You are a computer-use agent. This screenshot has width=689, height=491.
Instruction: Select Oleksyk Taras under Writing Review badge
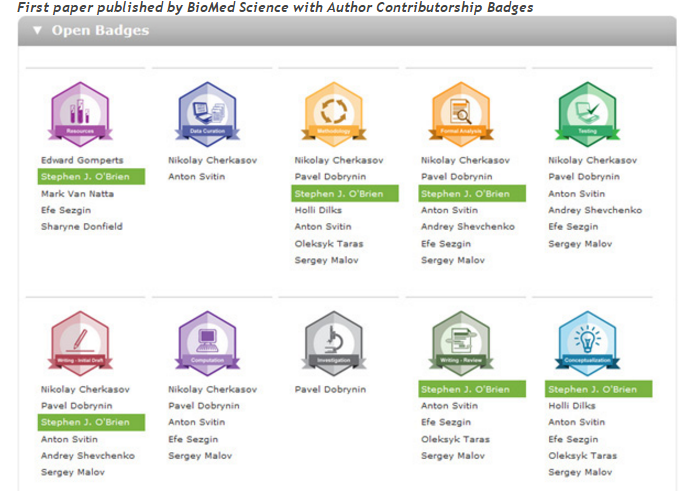pos(455,439)
